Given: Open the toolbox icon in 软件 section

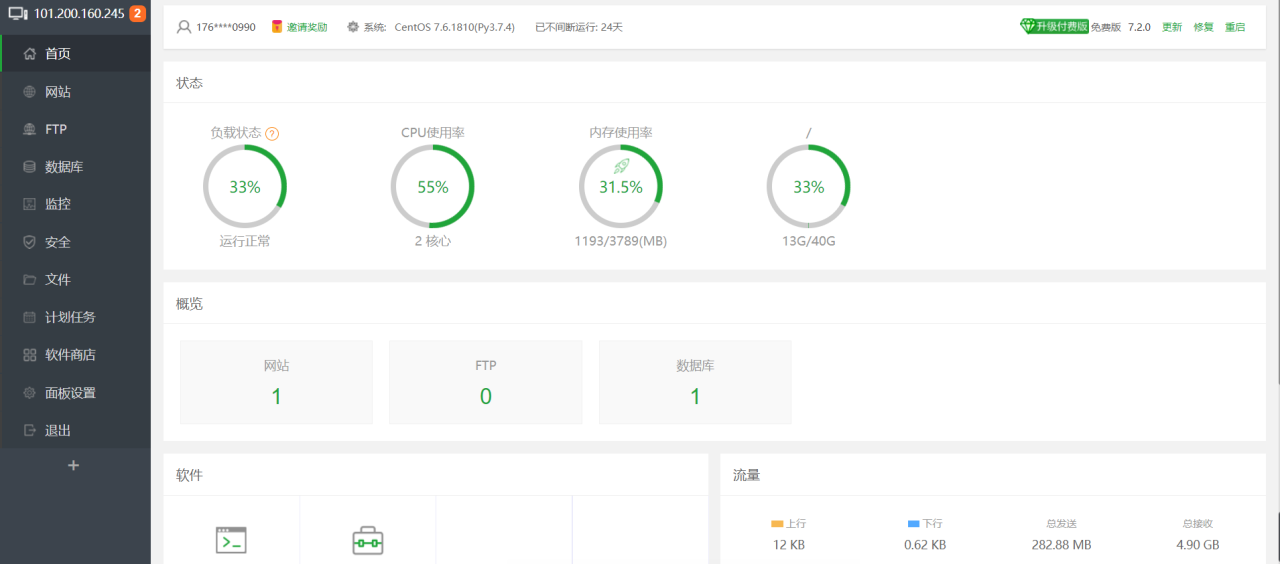Looking at the screenshot, I should [x=368, y=540].
